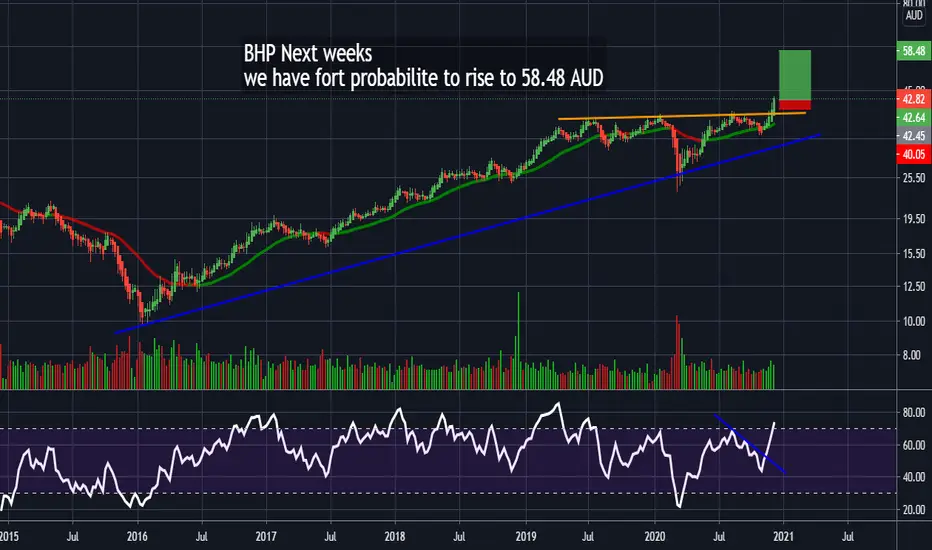
Task: Click the 80.00 RSI scale label
Action: (x=914, y=412)
